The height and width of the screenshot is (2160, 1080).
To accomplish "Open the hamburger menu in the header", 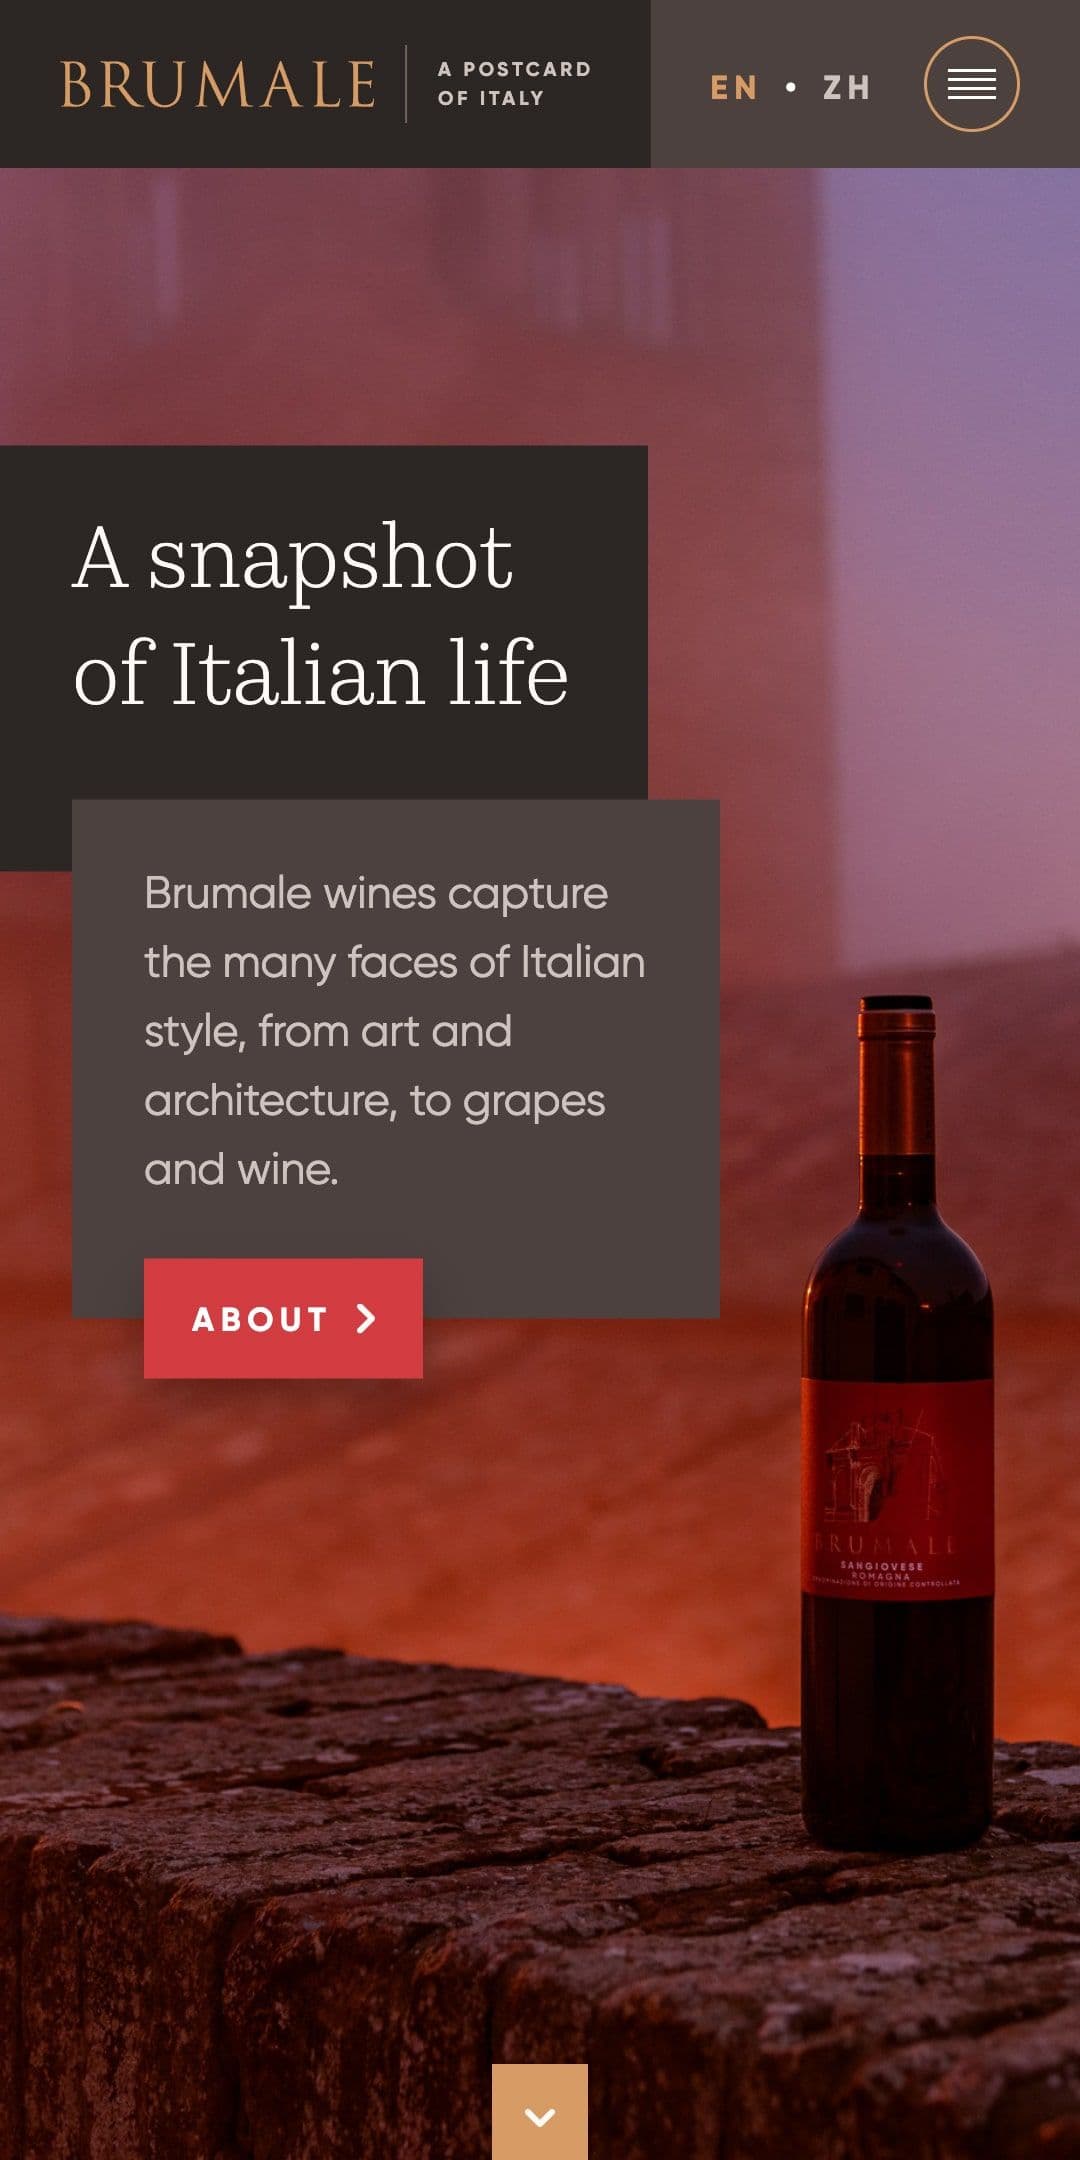I will pos(971,84).
